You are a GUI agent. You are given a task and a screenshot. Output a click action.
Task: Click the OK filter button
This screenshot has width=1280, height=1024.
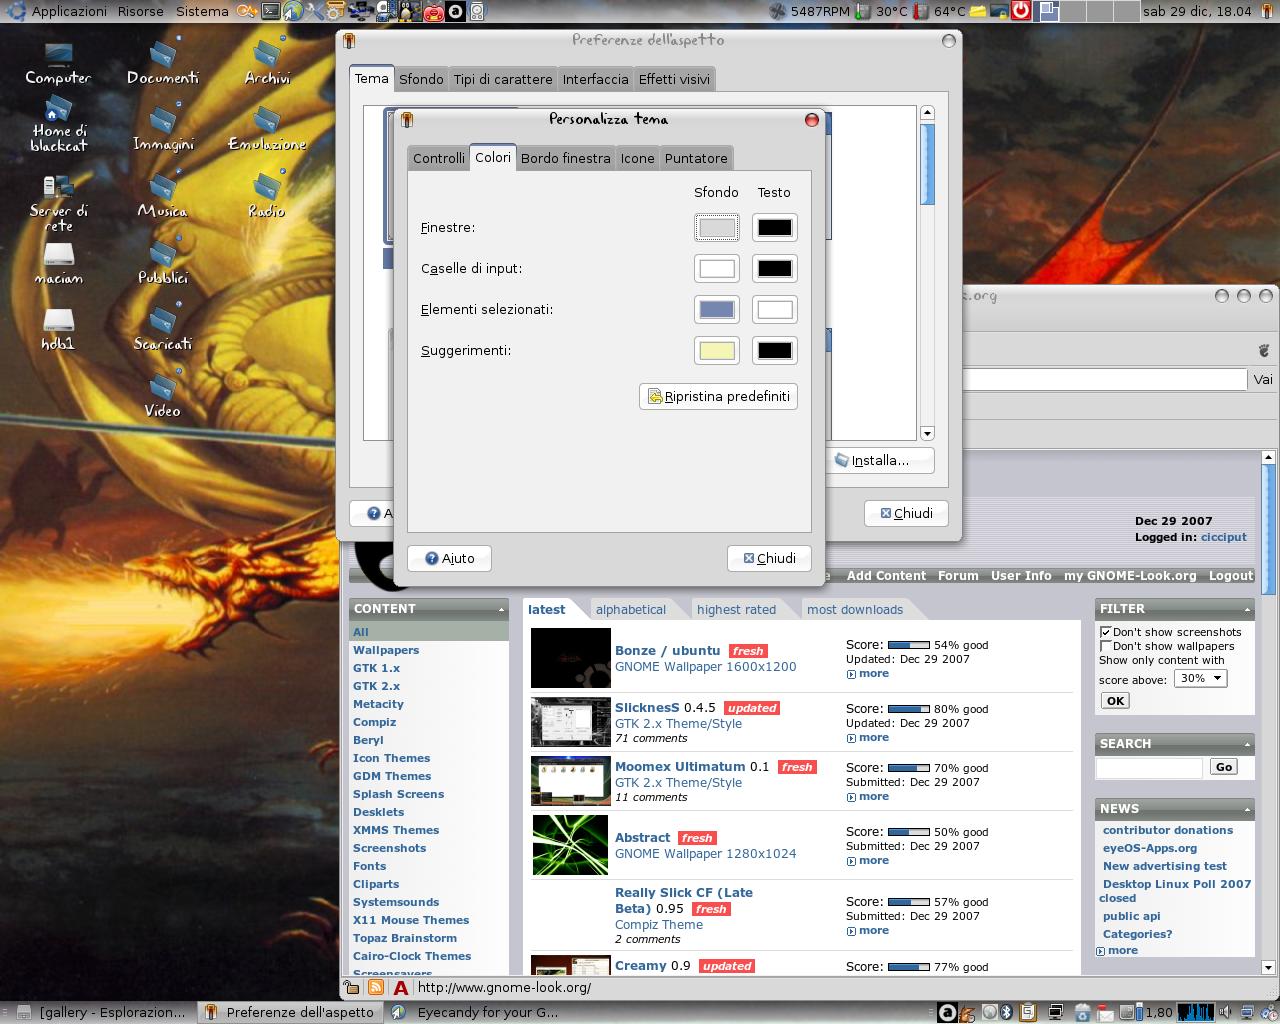point(1115,701)
